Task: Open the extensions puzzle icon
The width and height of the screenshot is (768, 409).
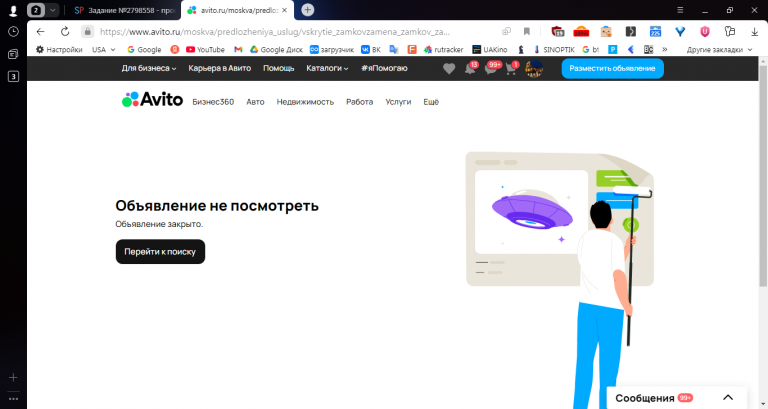Action: click(730, 31)
